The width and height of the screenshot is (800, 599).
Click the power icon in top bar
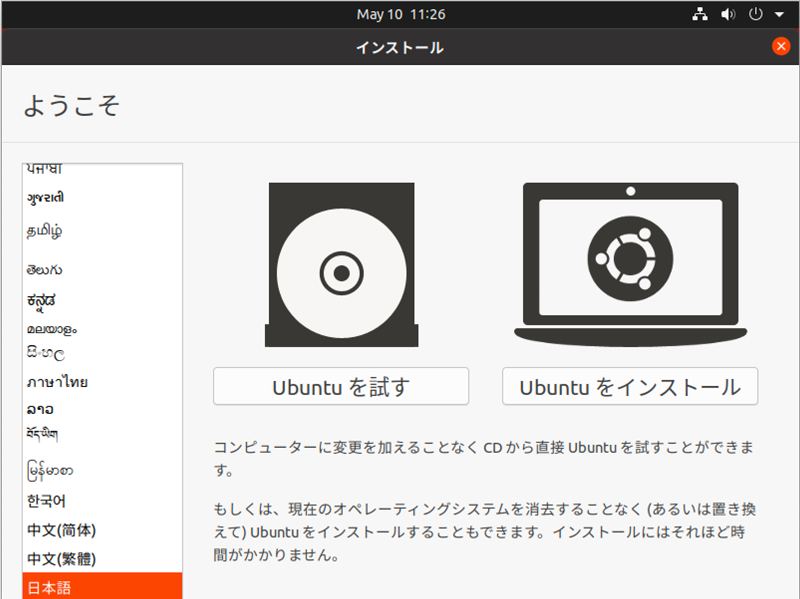[756, 14]
